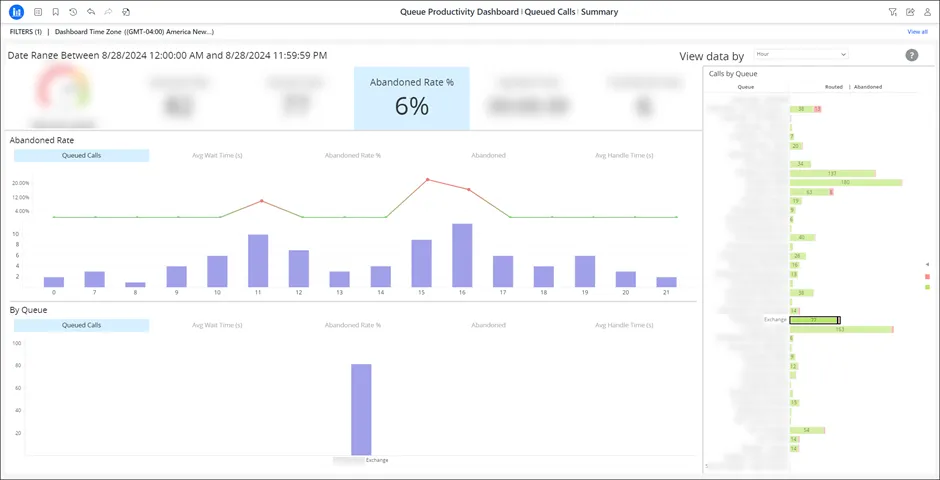Click the 163 bar in Calls by Queue
The image size is (940, 480).
click(842, 330)
